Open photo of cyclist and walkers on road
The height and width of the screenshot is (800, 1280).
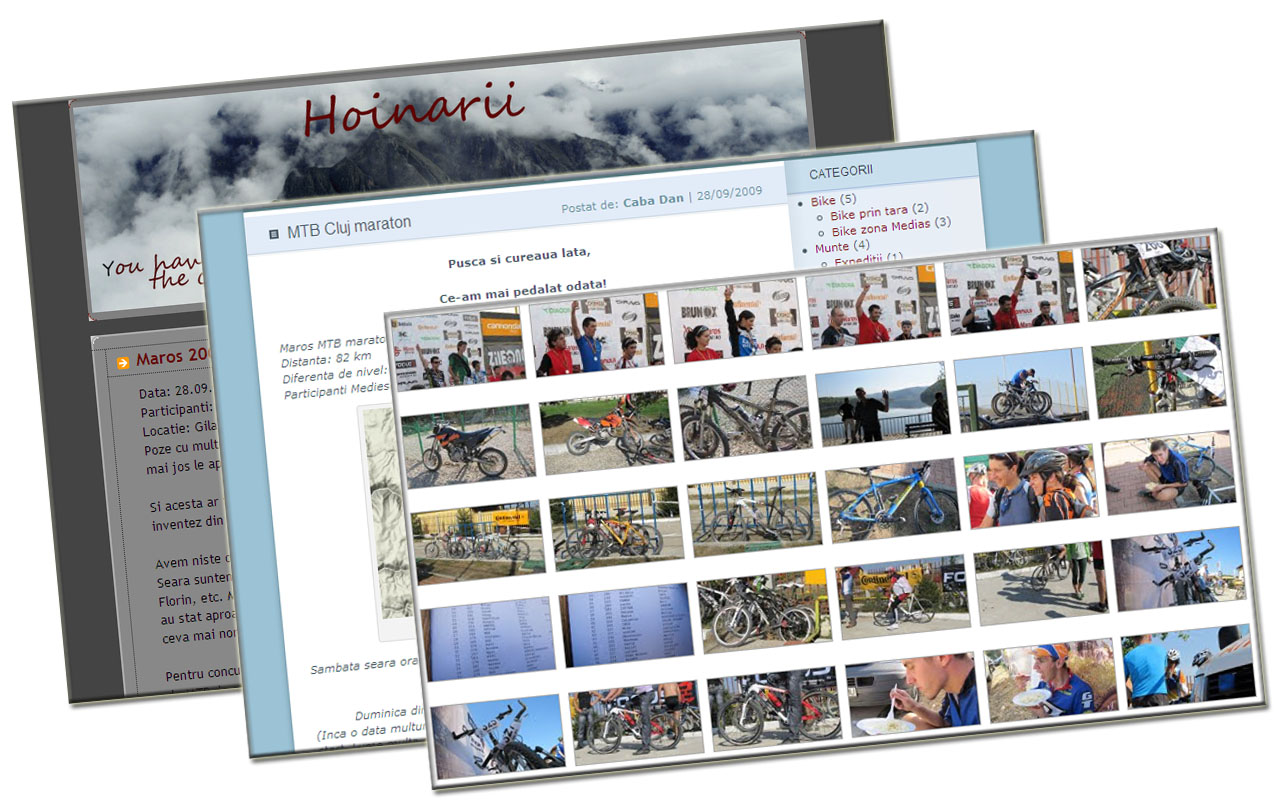click(x=1041, y=581)
